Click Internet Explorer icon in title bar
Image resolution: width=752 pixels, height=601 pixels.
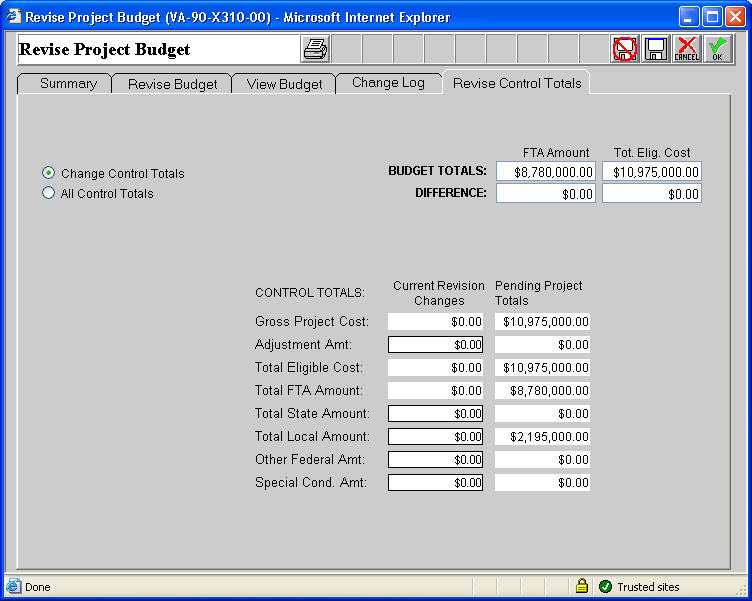pos(13,17)
